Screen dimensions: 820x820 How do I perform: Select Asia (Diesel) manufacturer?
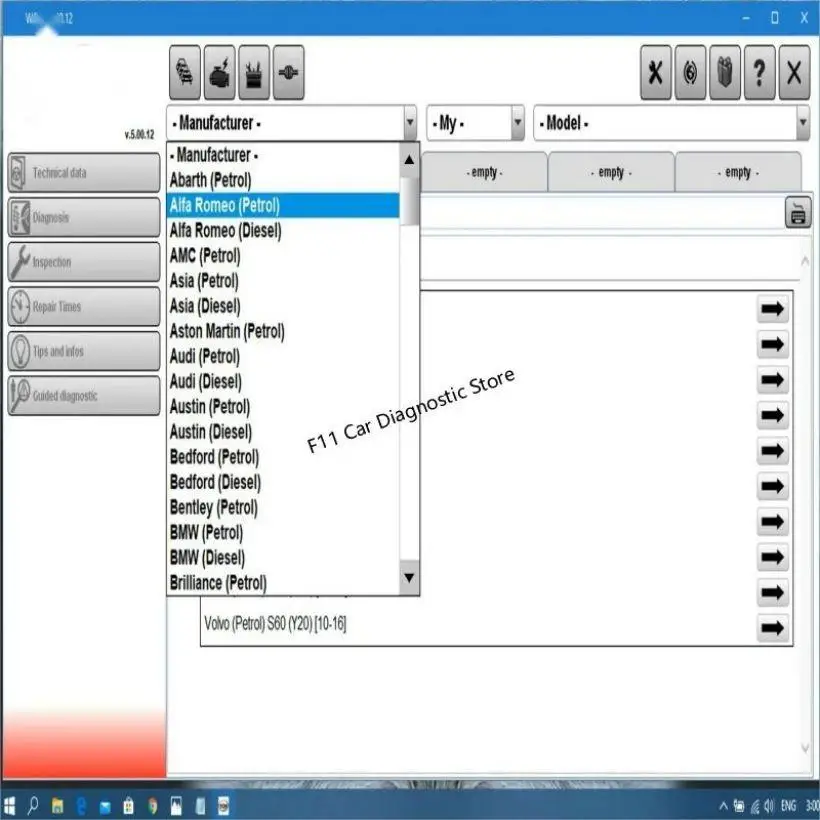click(283, 305)
